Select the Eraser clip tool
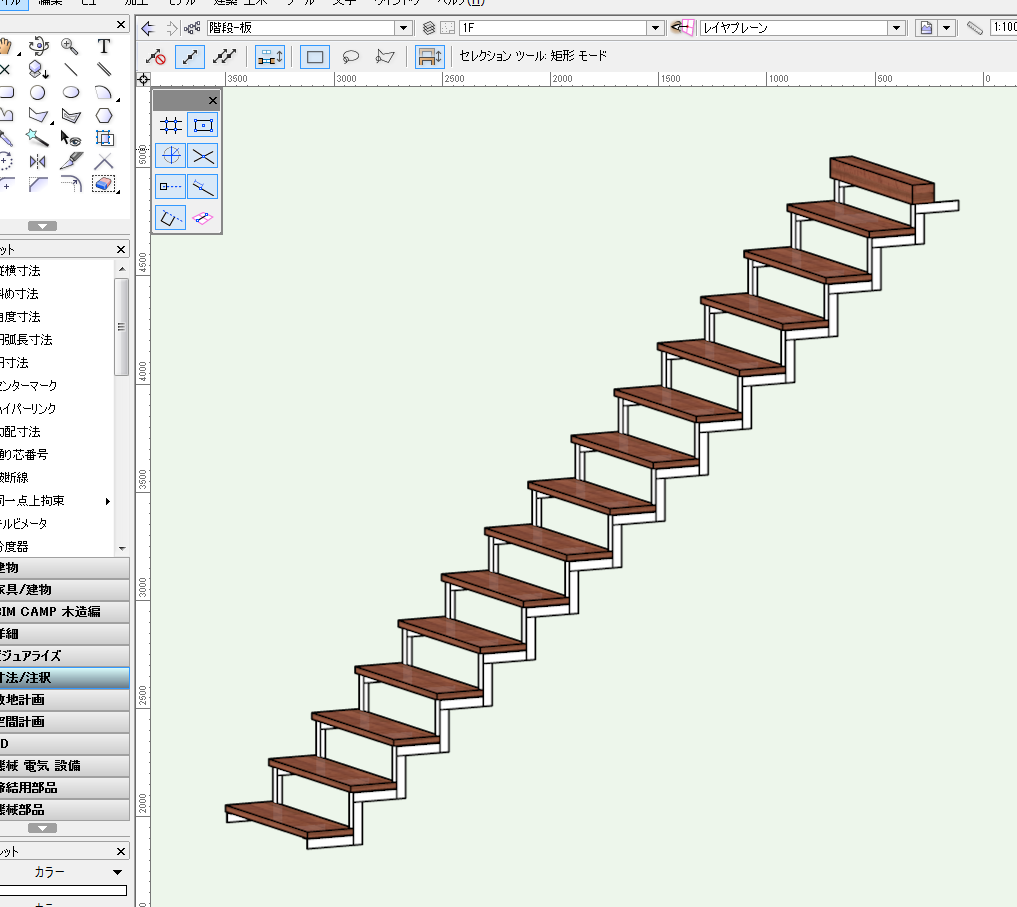The height and width of the screenshot is (907, 1017). point(104,184)
